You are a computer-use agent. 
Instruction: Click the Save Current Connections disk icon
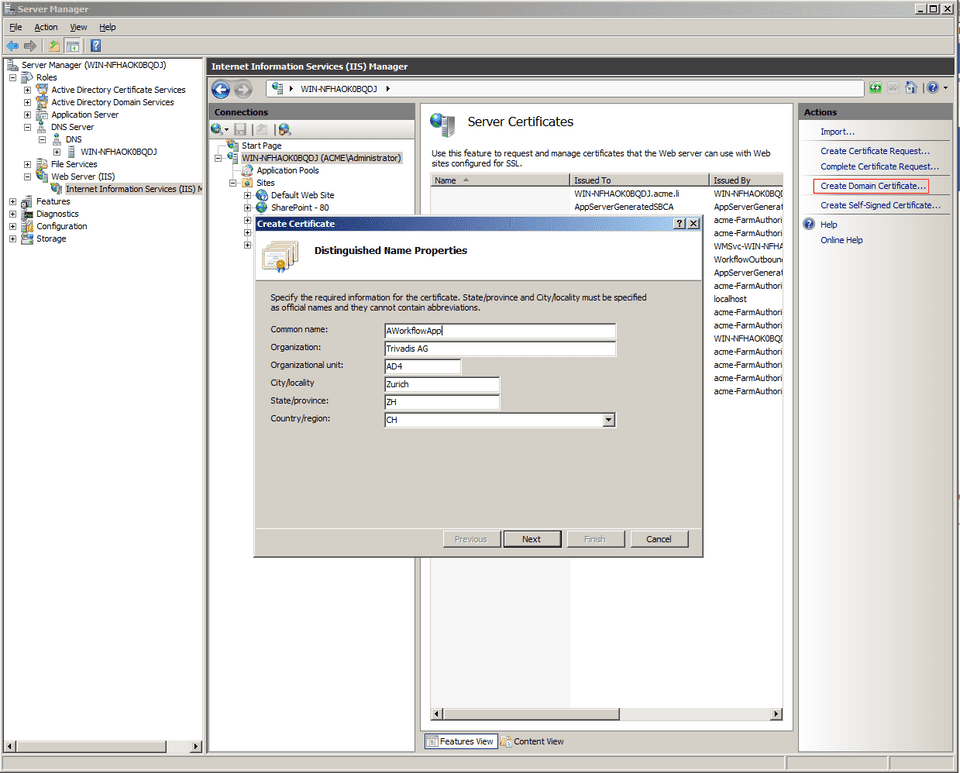pyautogui.click(x=240, y=129)
